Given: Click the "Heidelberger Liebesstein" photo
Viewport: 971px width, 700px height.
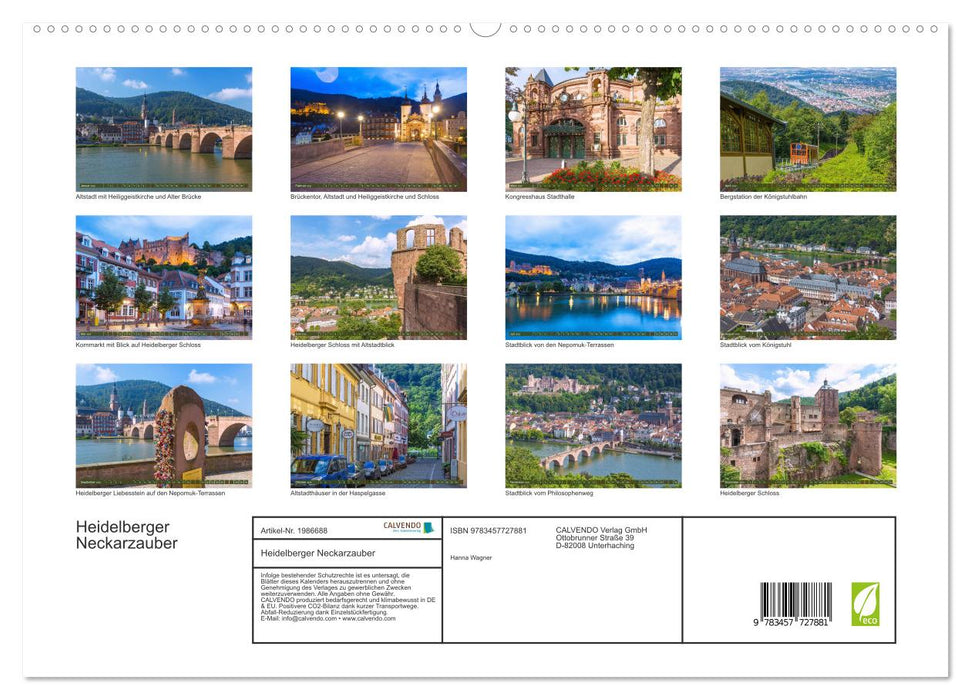Looking at the screenshot, I should [163, 425].
